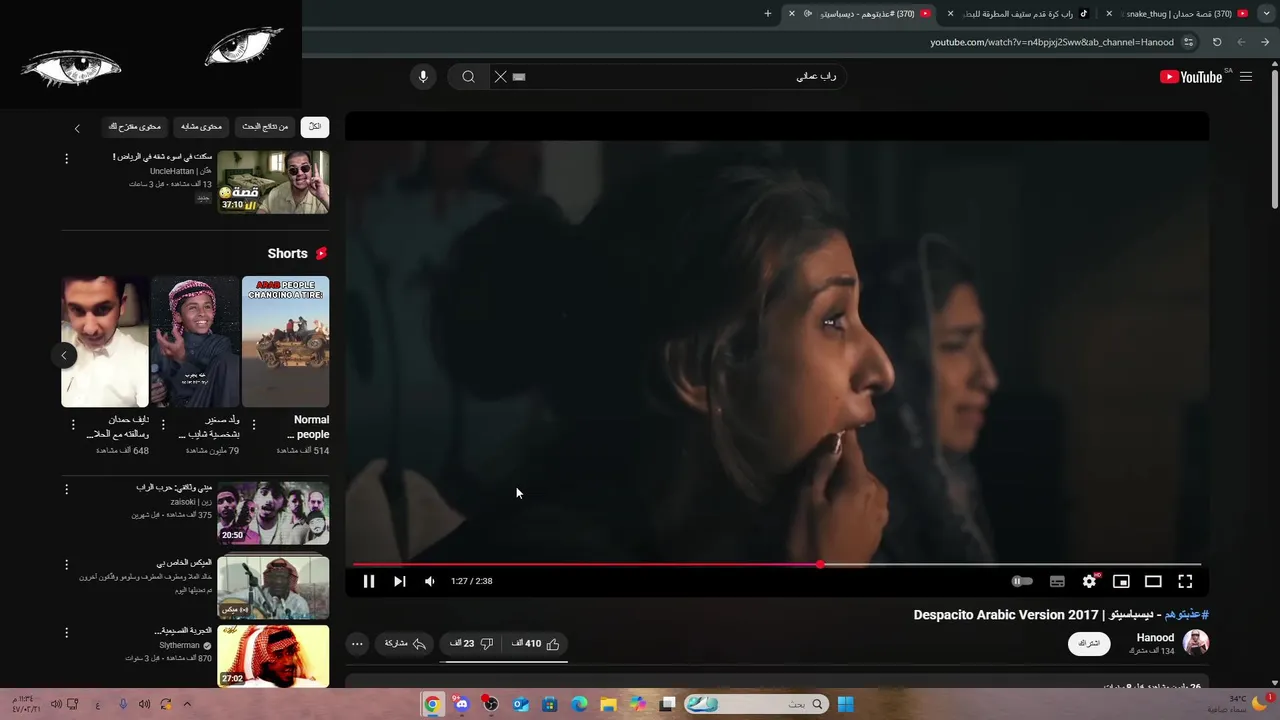This screenshot has height=720, width=1280.
Task: Open the more actions ellipsis under the video
Action: tap(357, 644)
